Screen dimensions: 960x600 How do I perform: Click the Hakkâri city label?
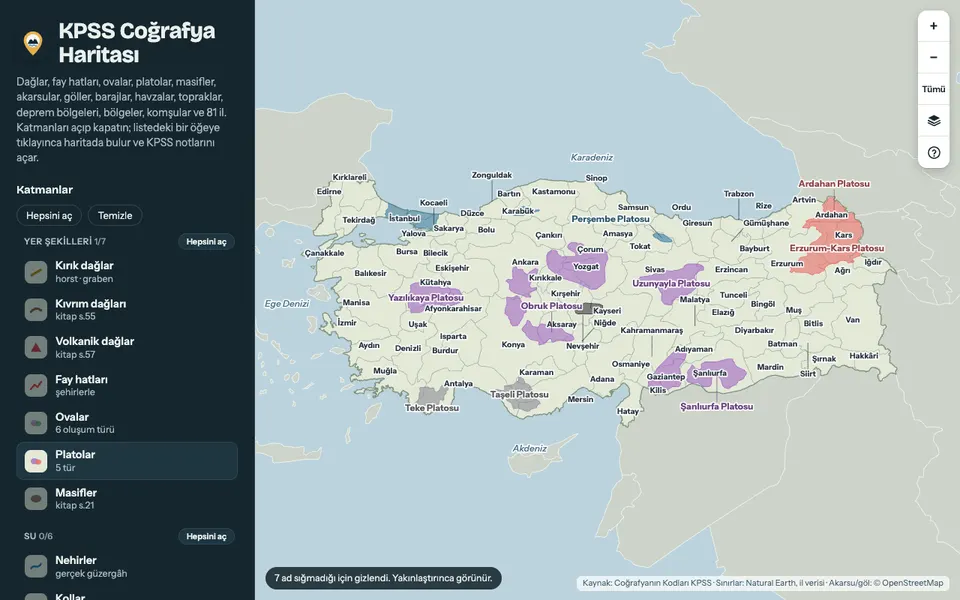pos(863,356)
